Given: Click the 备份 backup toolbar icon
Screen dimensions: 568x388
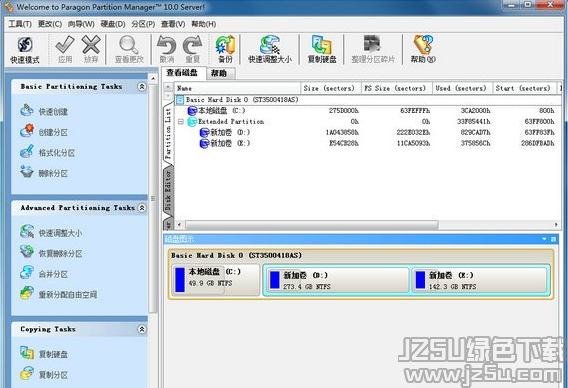Looking at the screenshot, I should [x=225, y=50].
